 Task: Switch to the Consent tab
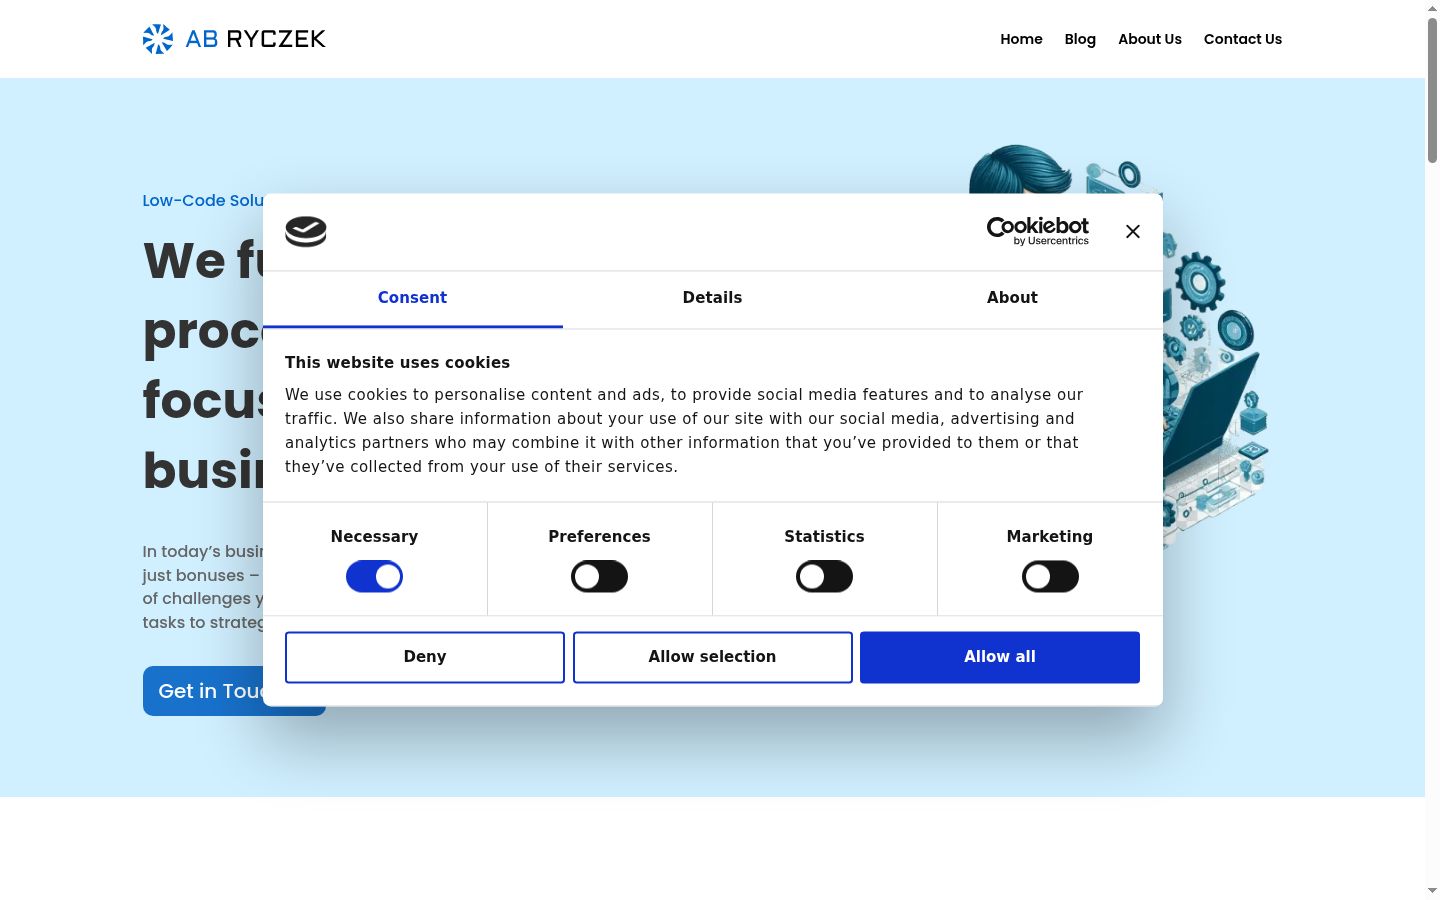pyautogui.click(x=412, y=298)
